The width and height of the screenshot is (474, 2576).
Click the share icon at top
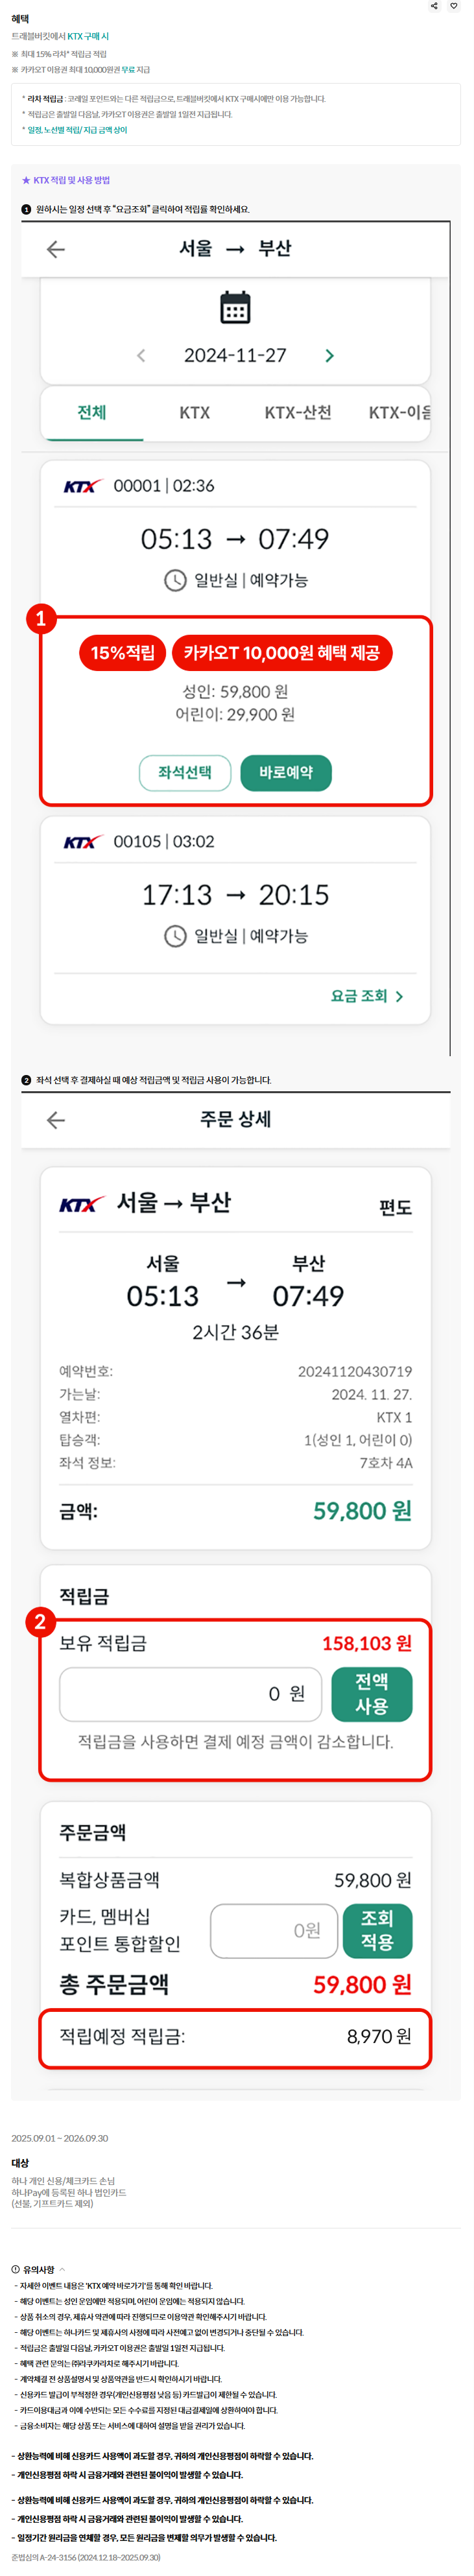point(435,6)
